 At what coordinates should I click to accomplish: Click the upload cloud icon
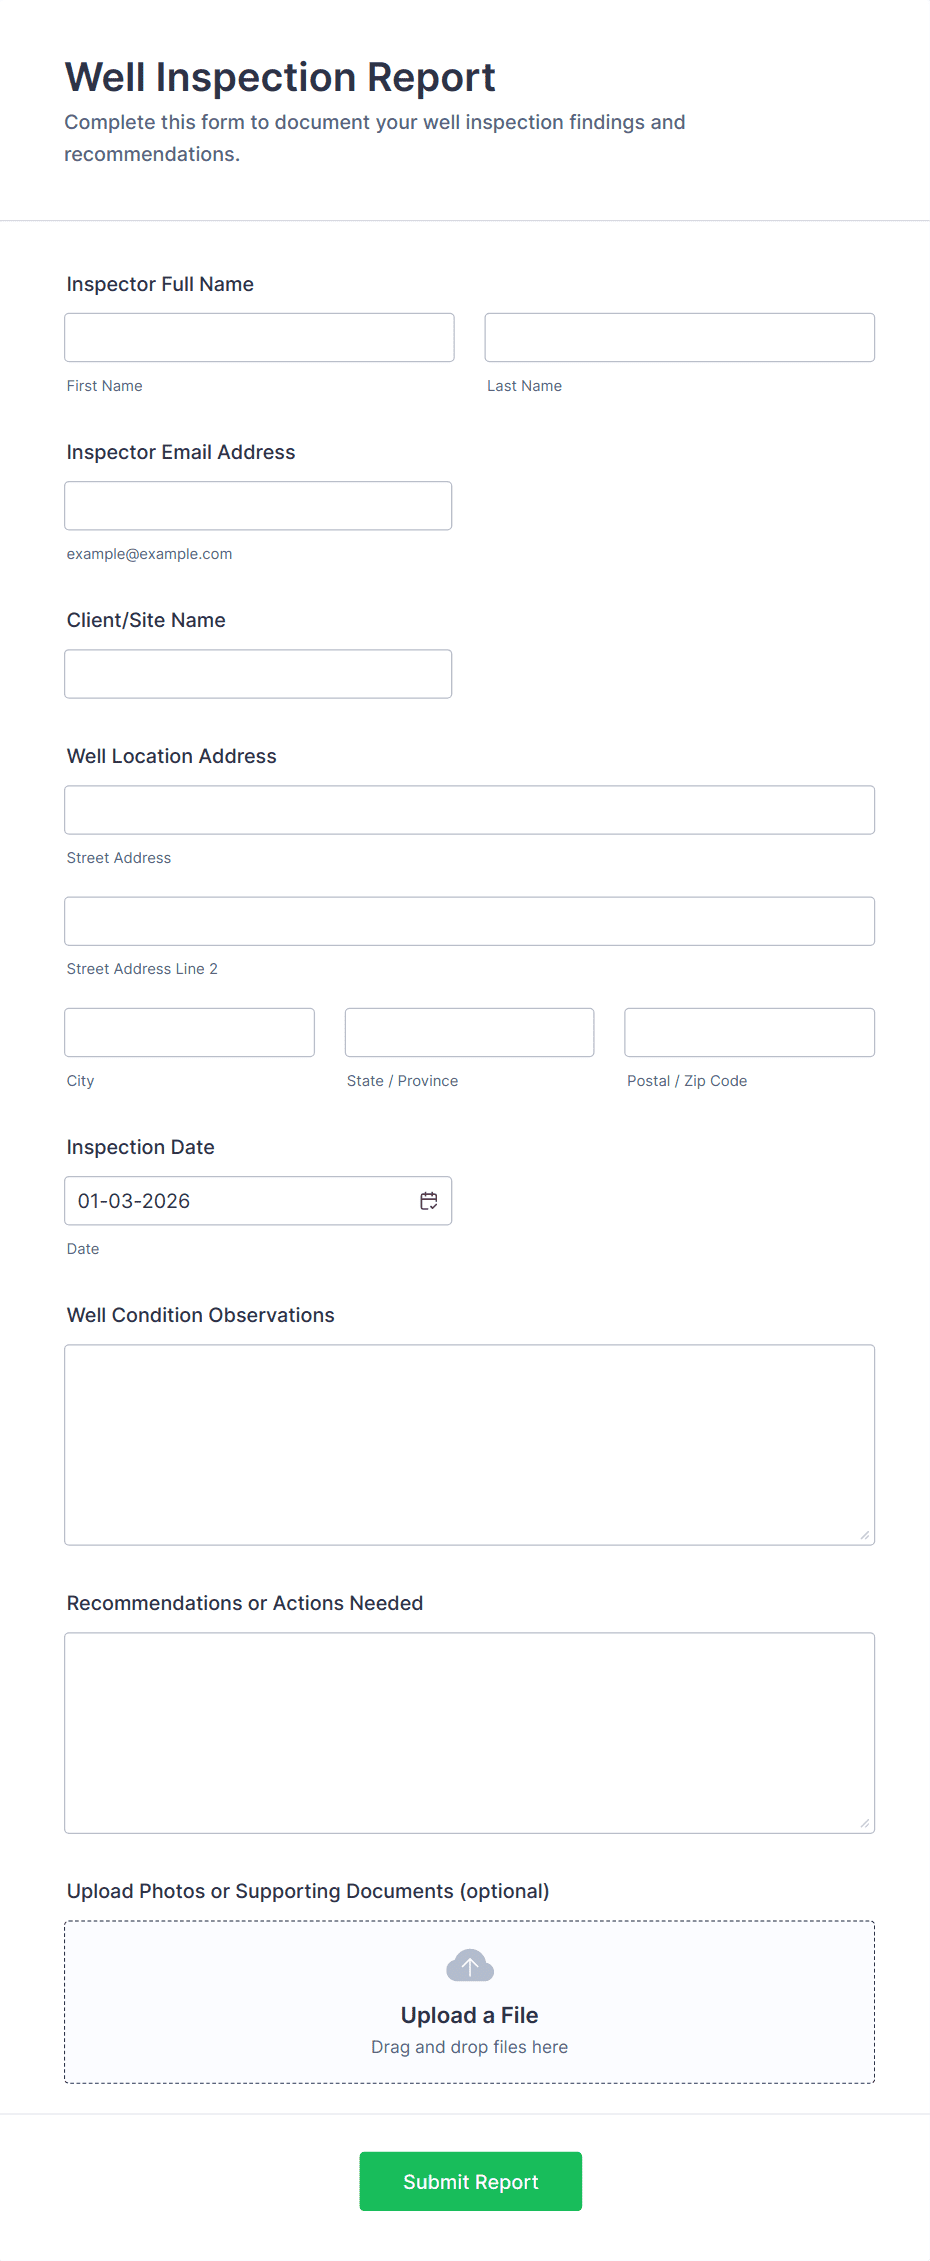tap(469, 1964)
